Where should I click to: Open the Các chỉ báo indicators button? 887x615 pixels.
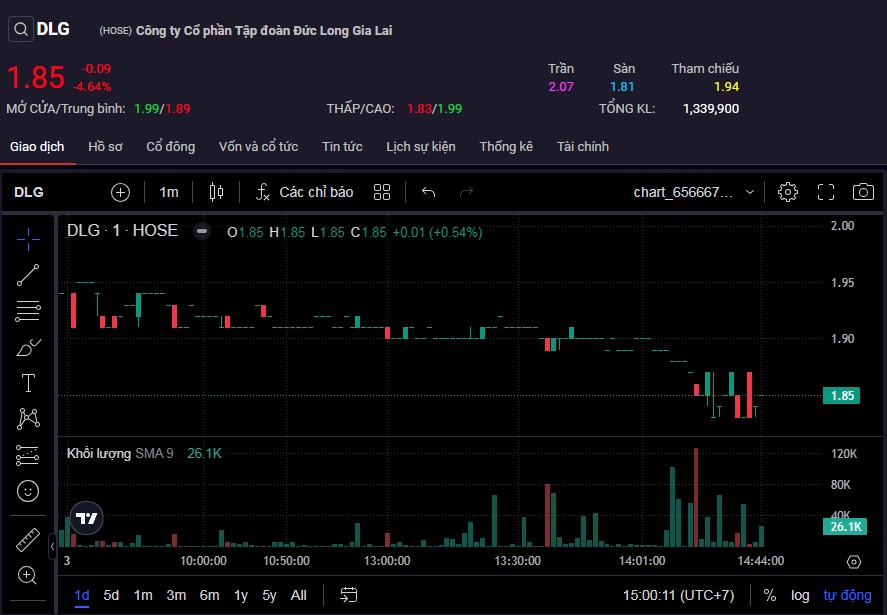(x=305, y=192)
